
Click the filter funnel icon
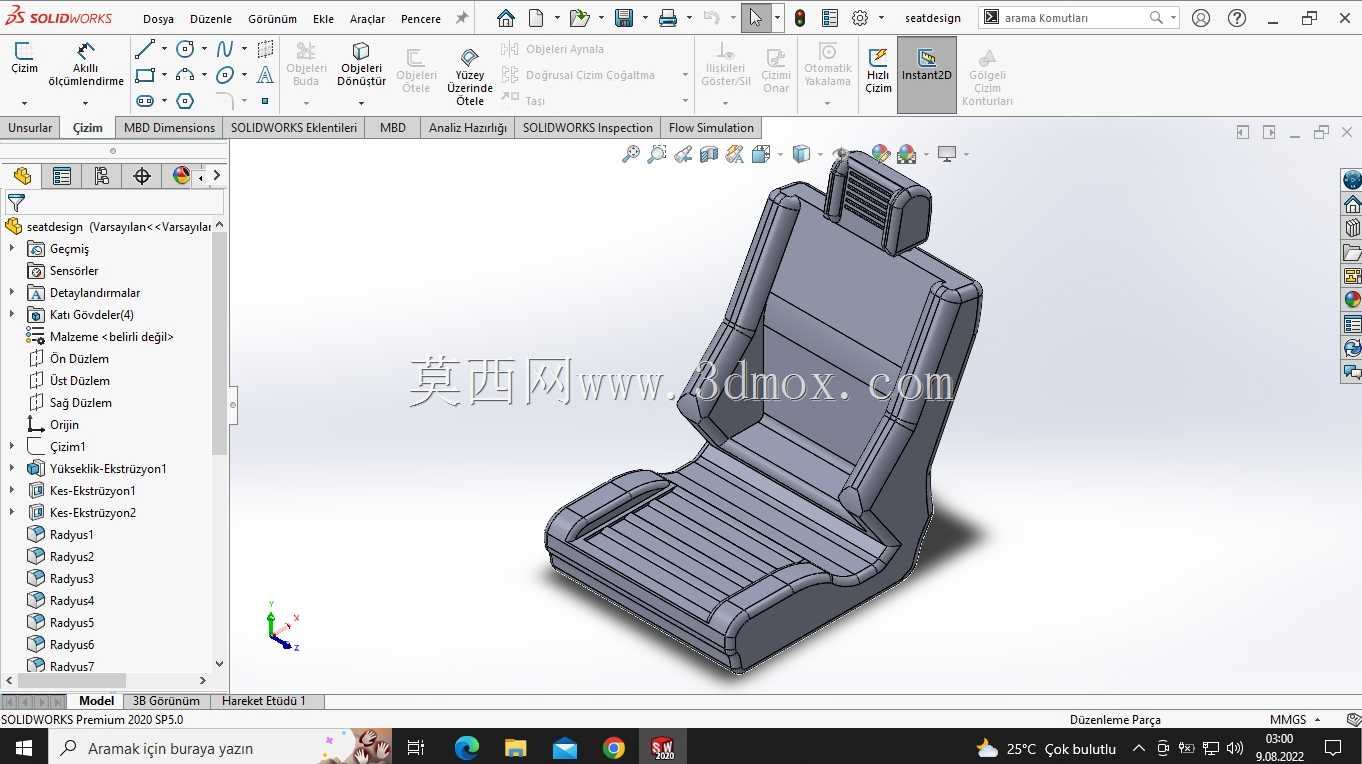tap(16, 203)
